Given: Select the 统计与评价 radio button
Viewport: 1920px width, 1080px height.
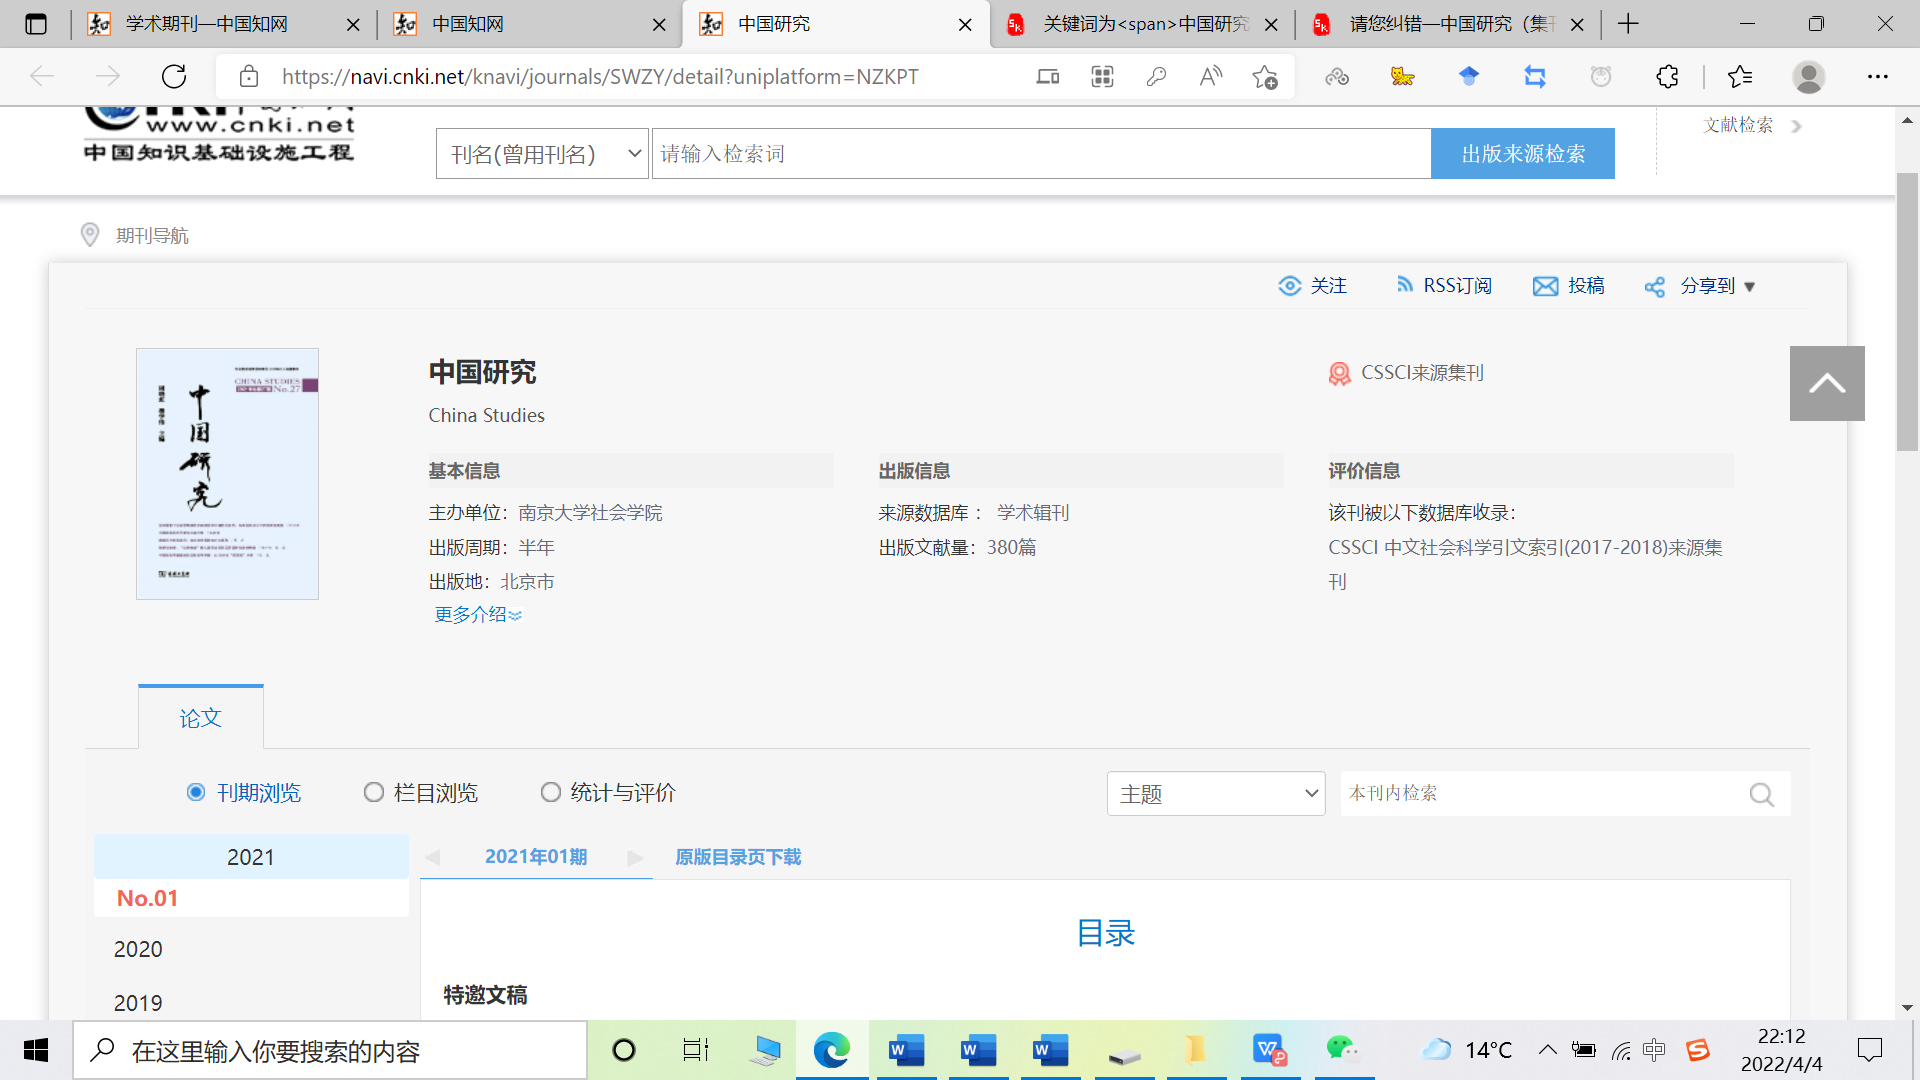Looking at the screenshot, I should [551, 793].
